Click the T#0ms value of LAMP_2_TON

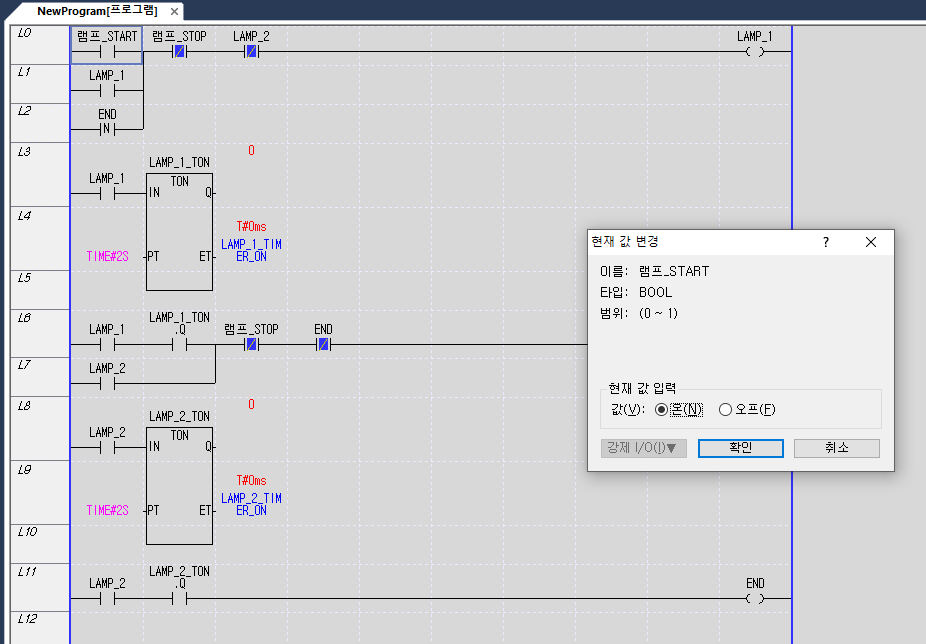(252, 480)
